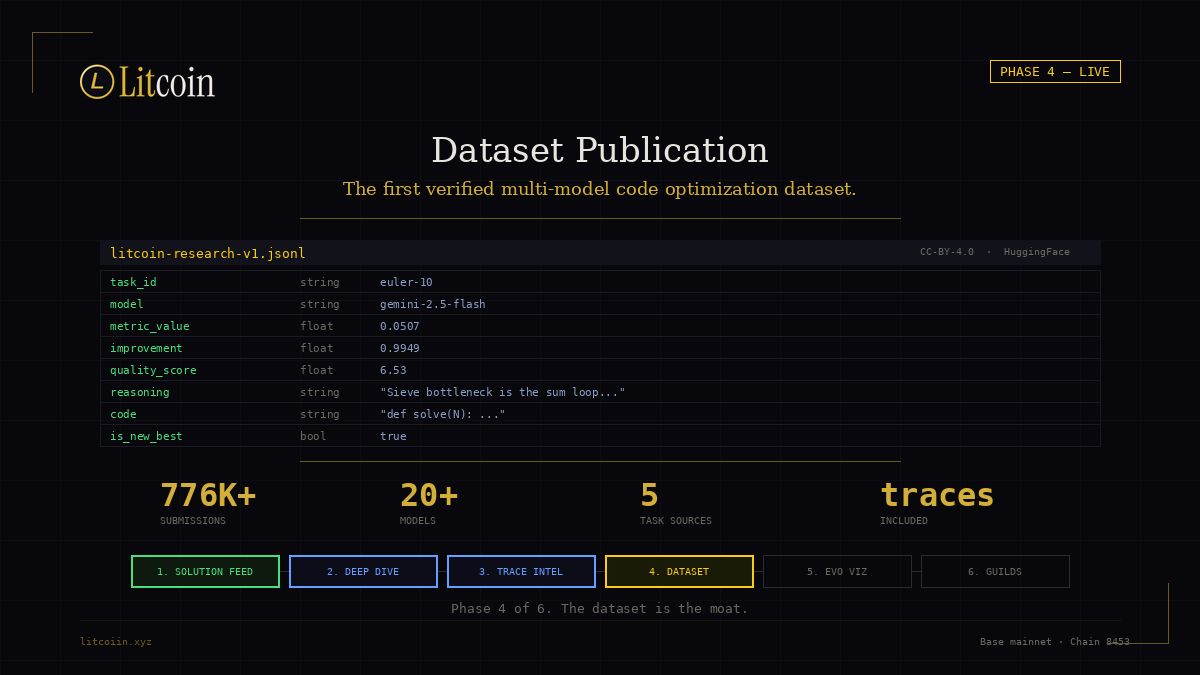Image resolution: width=1200 pixels, height=675 pixels.
Task: Click the 5 task sources stat
Action: (676, 503)
